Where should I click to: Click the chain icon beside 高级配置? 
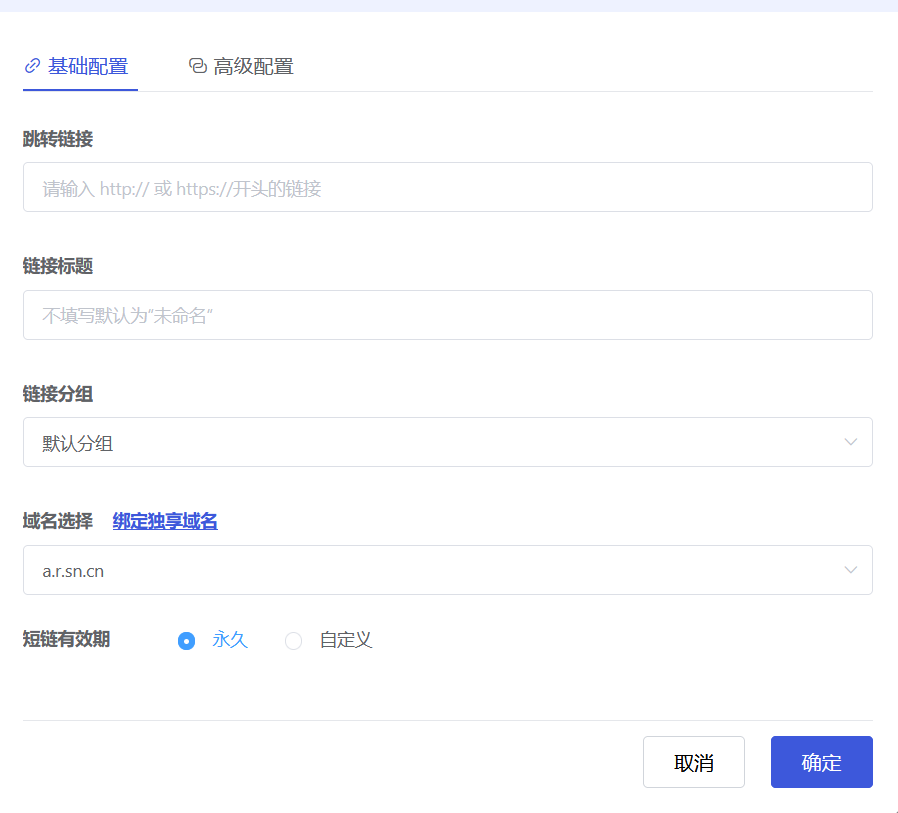(198, 66)
